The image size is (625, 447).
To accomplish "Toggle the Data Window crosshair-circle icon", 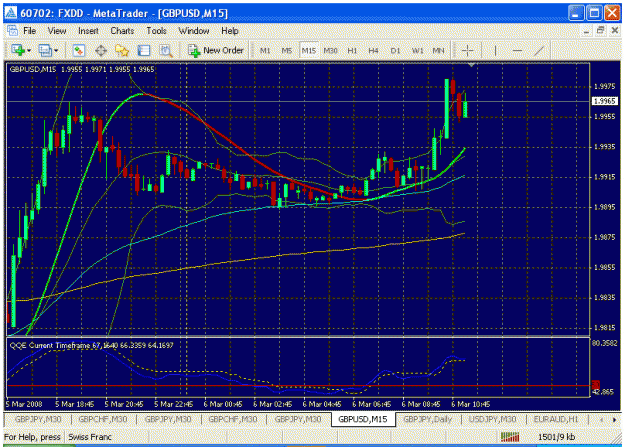I will (101, 51).
